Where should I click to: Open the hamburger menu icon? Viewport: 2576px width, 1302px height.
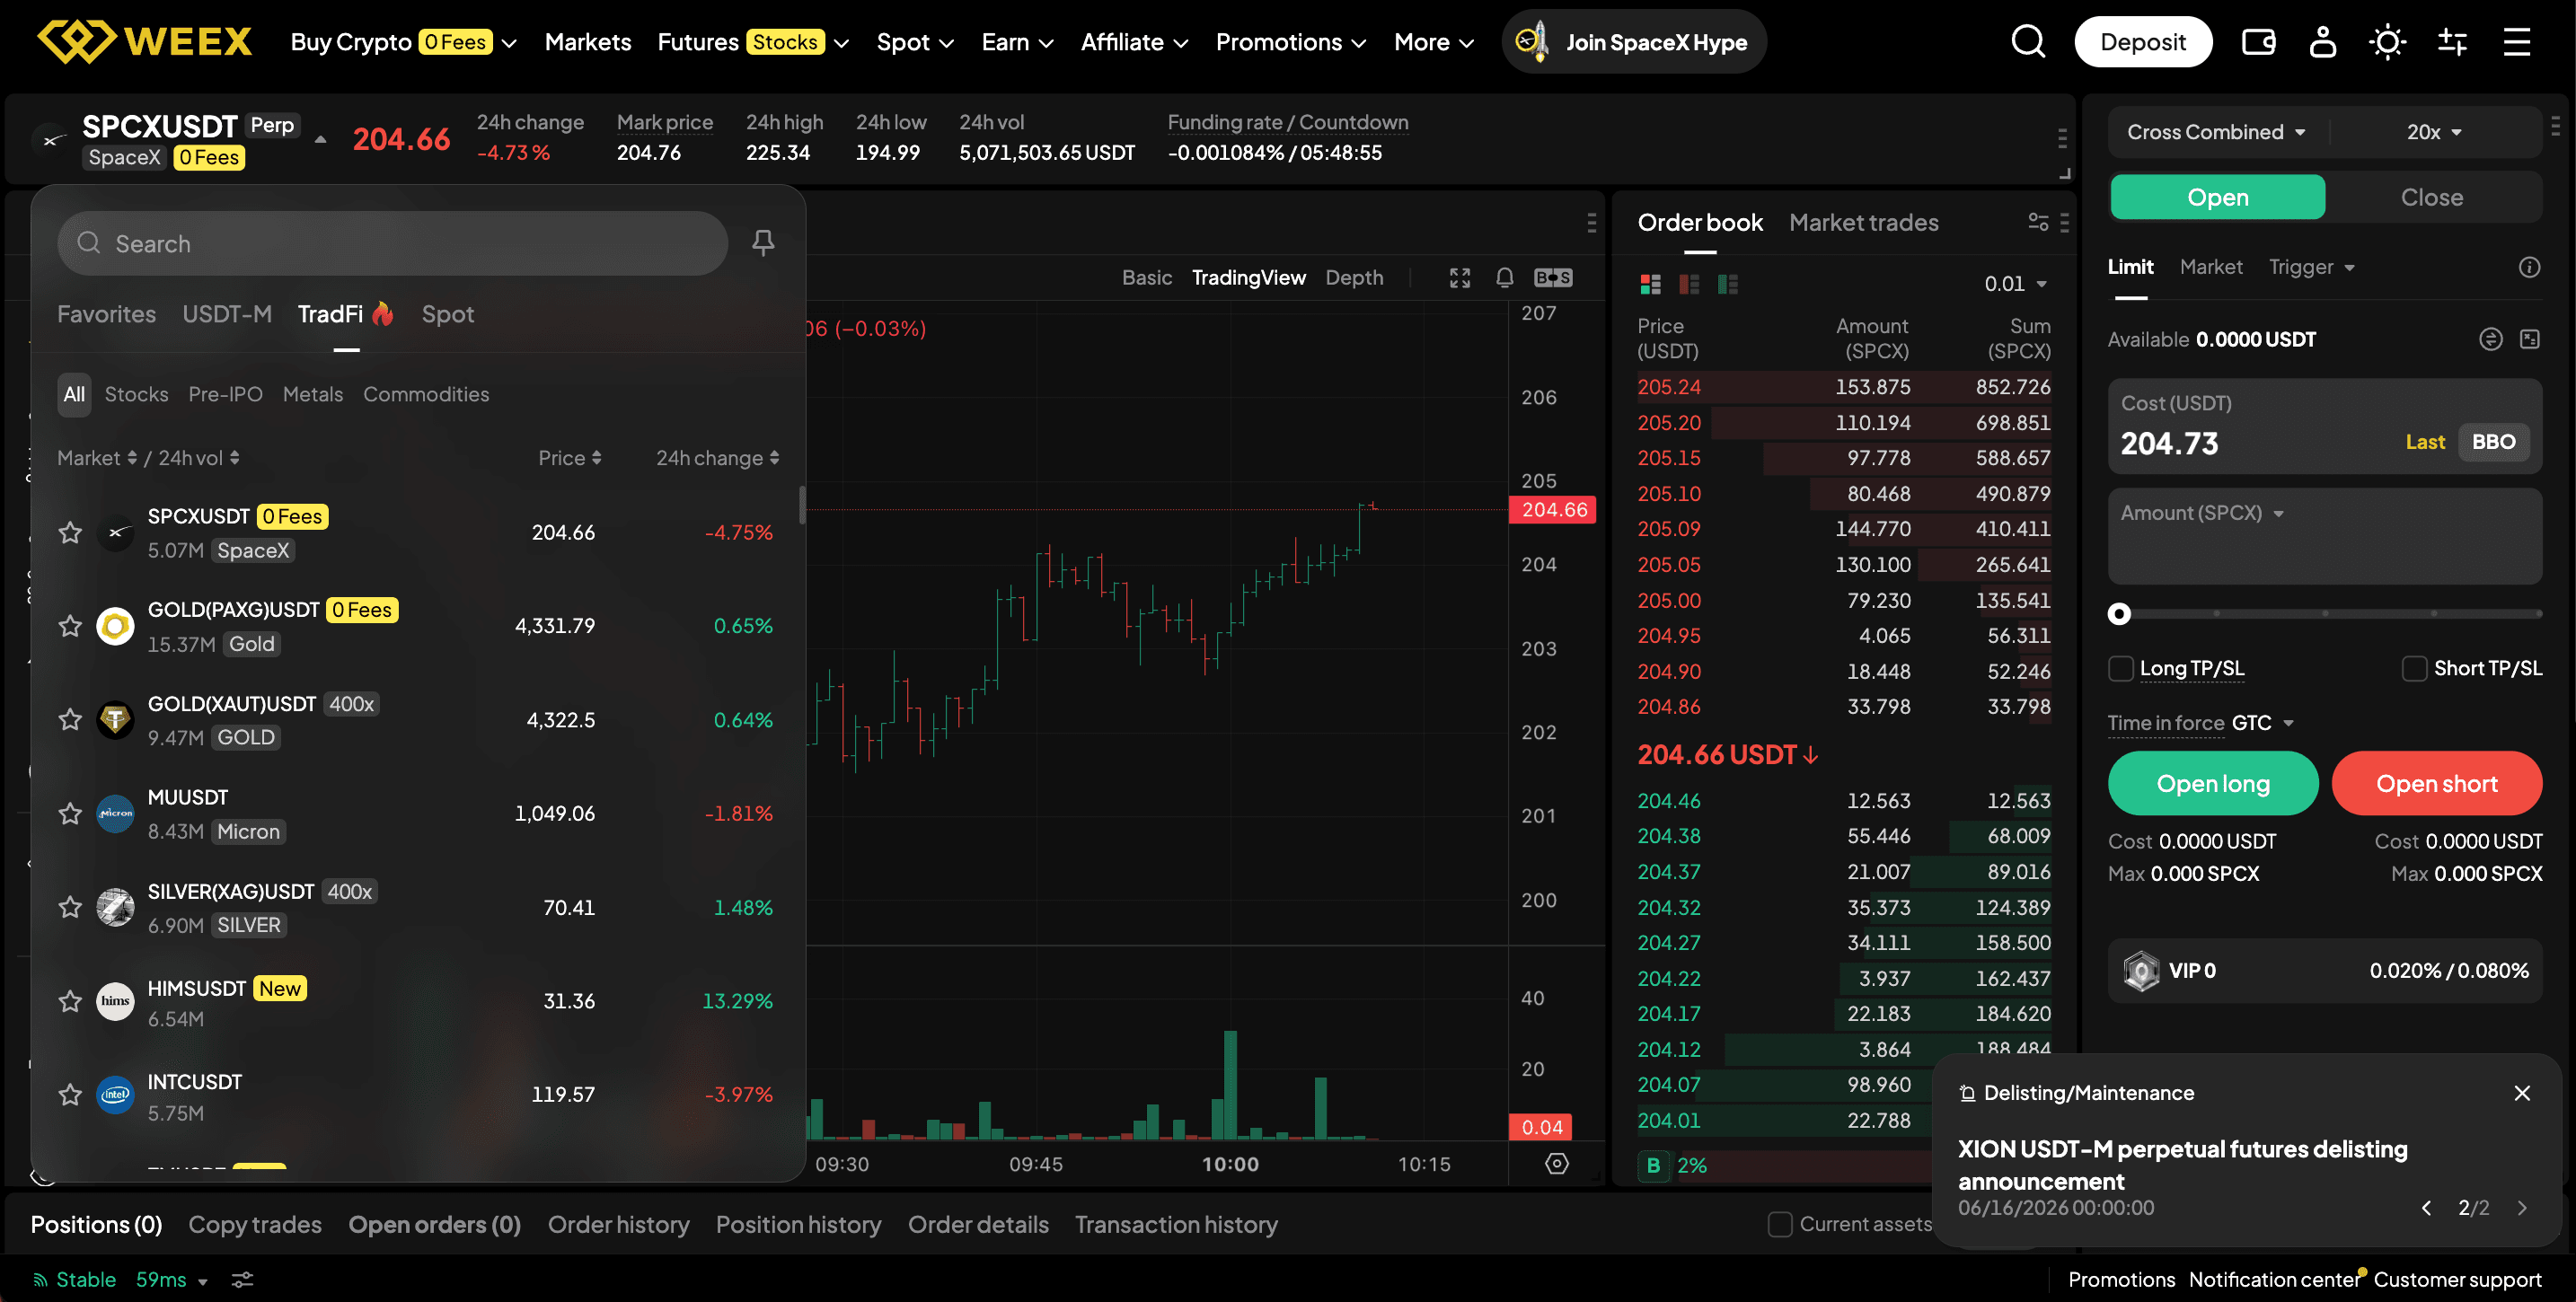[2517, 42]
